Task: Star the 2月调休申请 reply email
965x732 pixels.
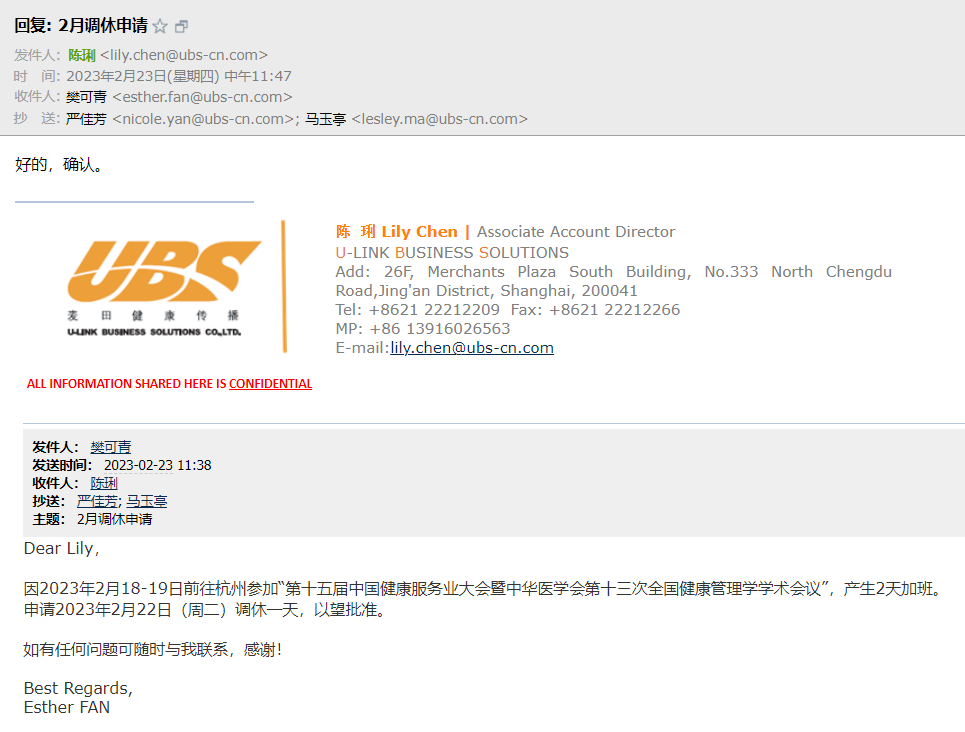Action: [x=160, y=26]
